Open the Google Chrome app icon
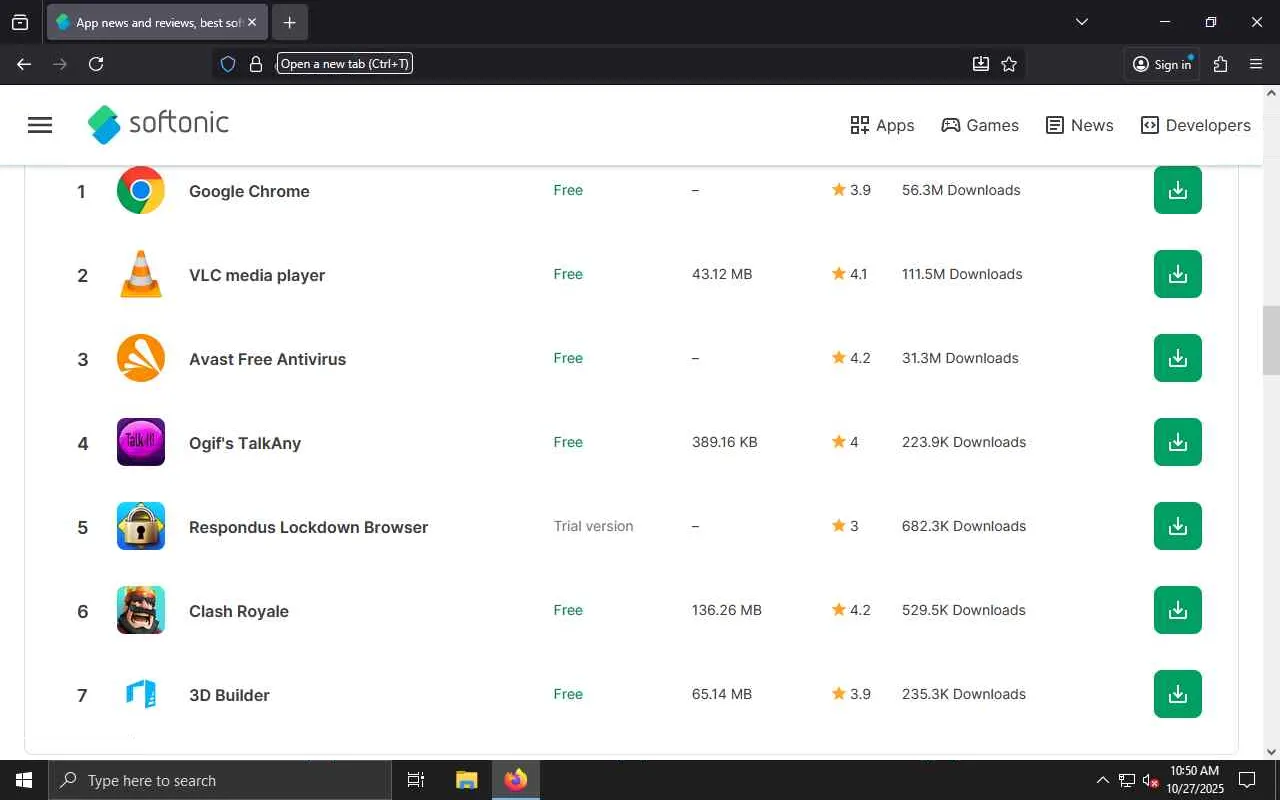Image resolution: width=1280 pixels, height=800 pixels. (141, 190)
